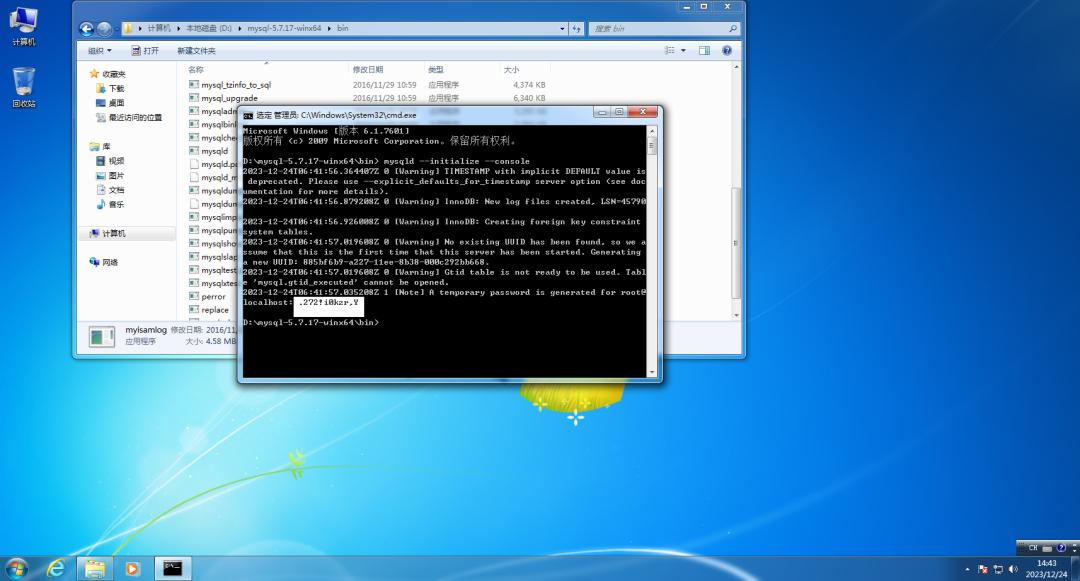The width and height of the screenshot is (1080, 581).
Task: Select the mysql_tzinfo_to_sql file icon
Action: point(194,85)
